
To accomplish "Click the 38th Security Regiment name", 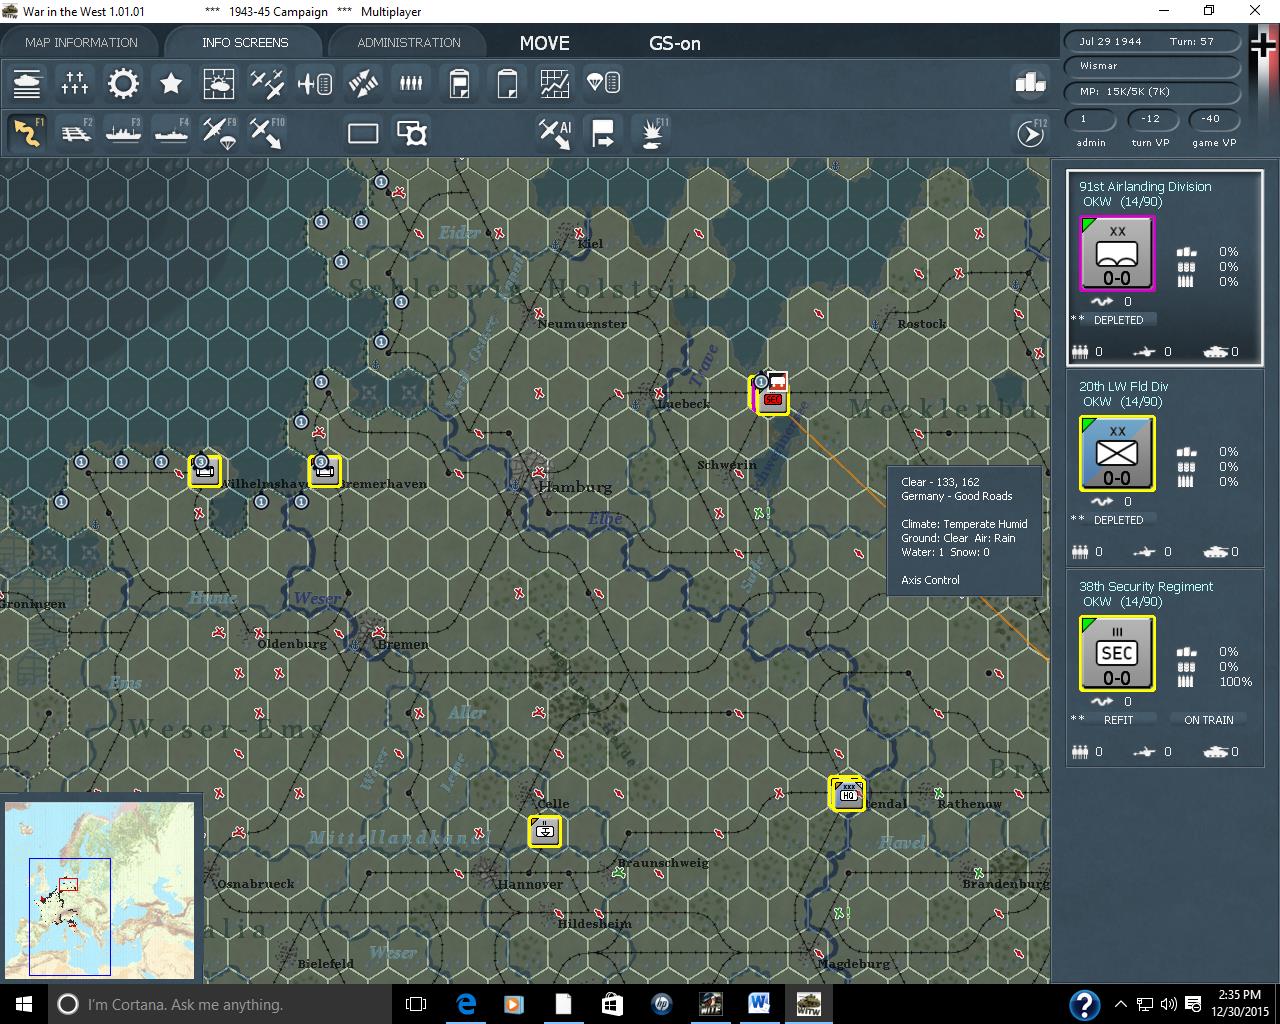I will (1146, 586).
